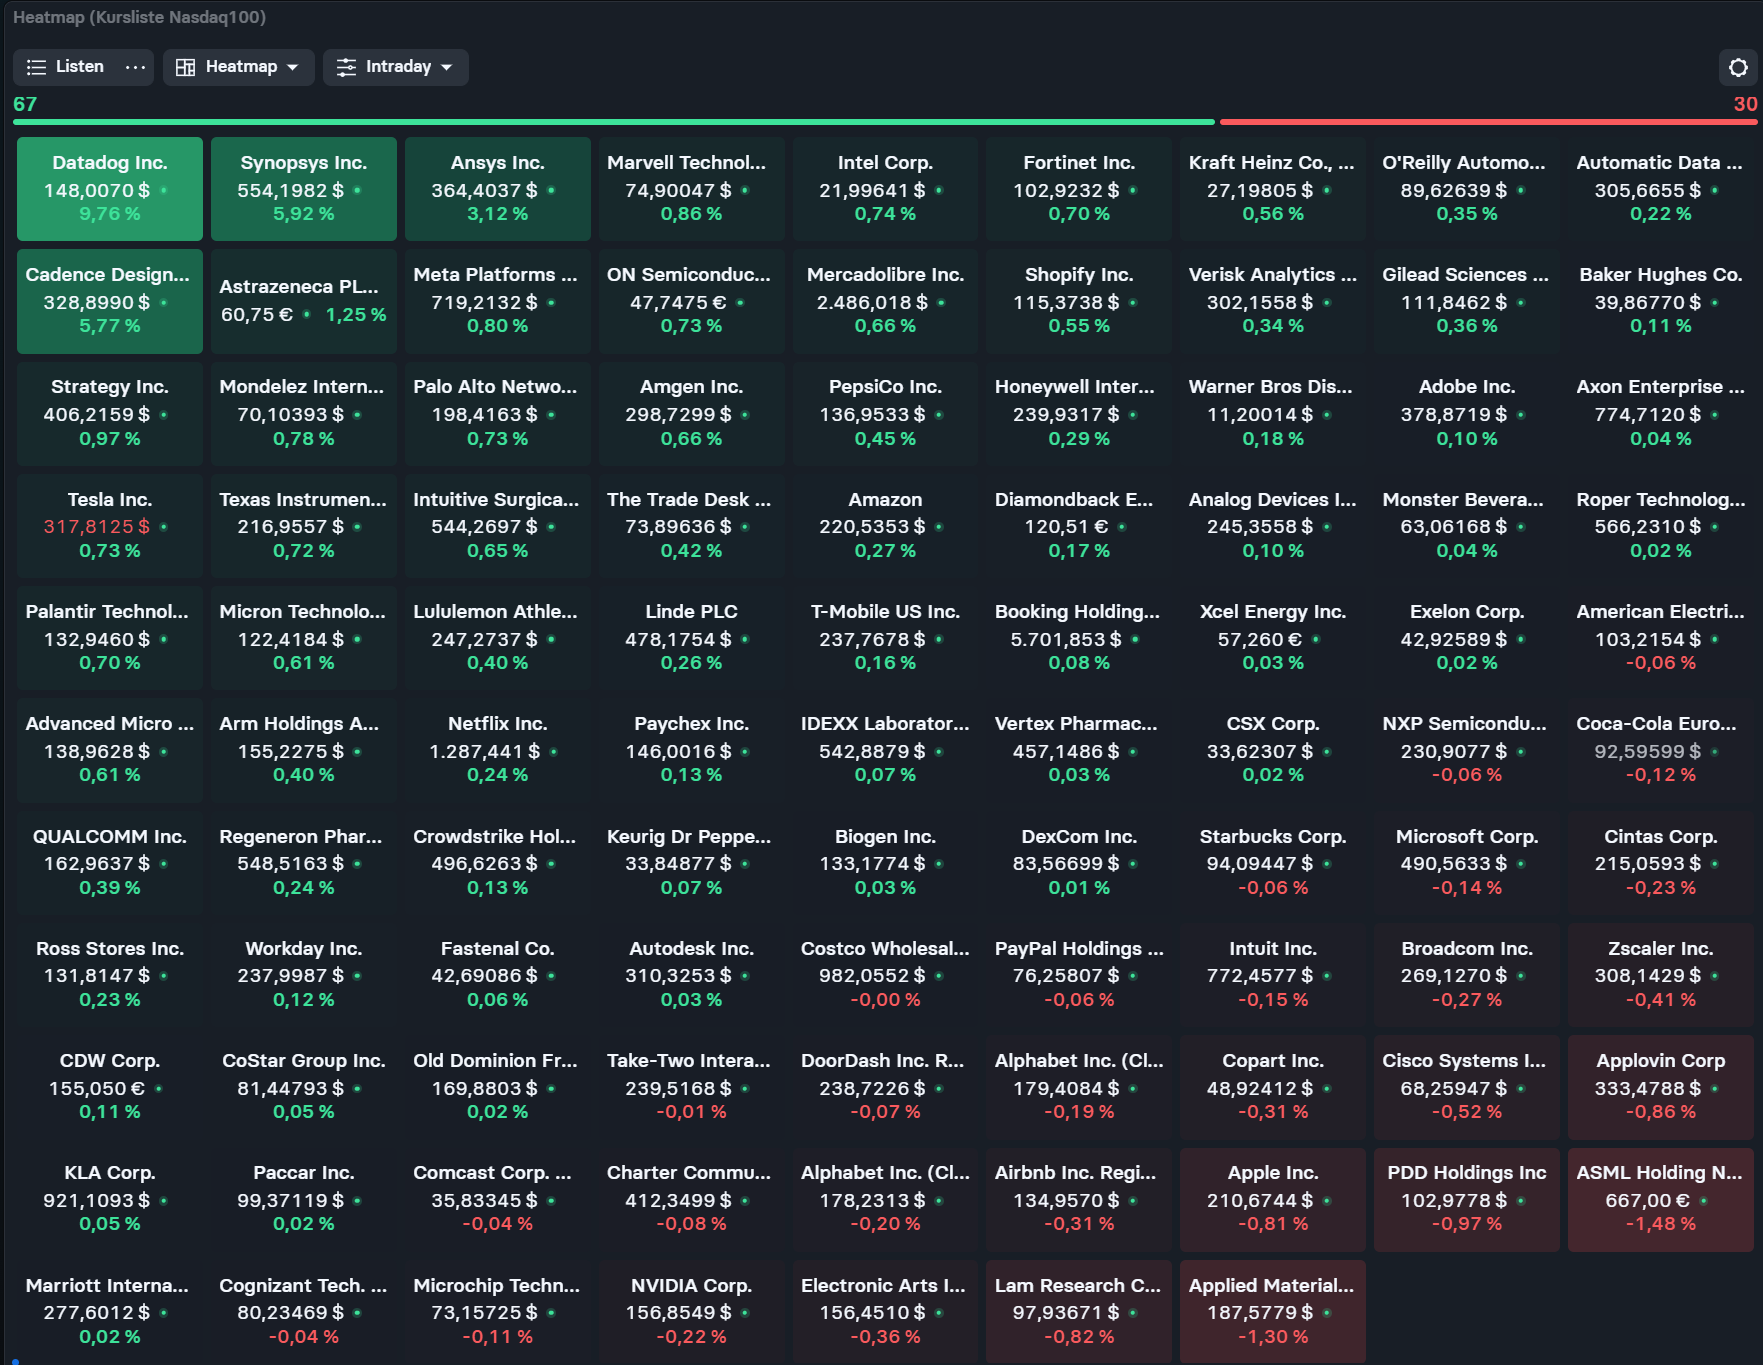Select the CSX Corp. tile
The image size is (1763, 1365).
pos(1273,750)
